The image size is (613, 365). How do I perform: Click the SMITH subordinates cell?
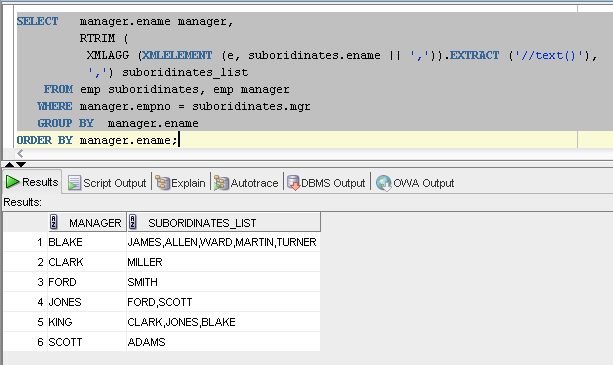click(223, 282)
